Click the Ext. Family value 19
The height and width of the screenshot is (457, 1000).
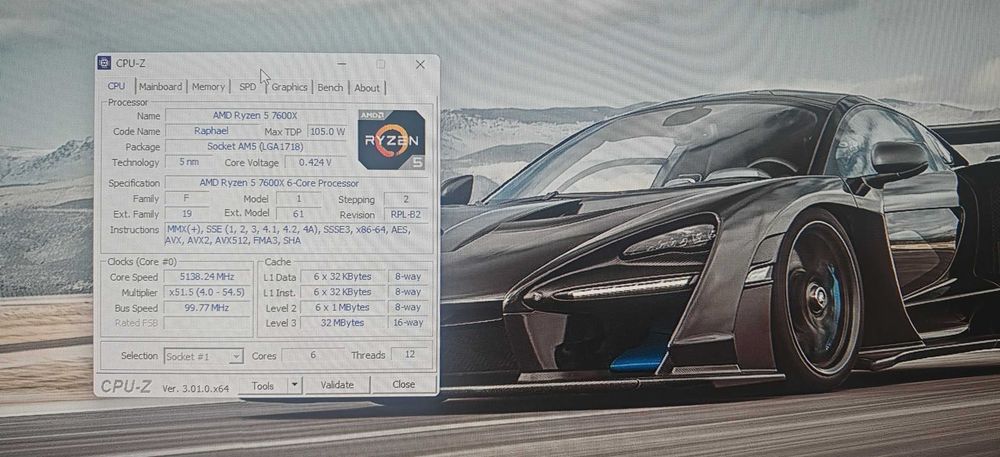click(x=187, y=214)
